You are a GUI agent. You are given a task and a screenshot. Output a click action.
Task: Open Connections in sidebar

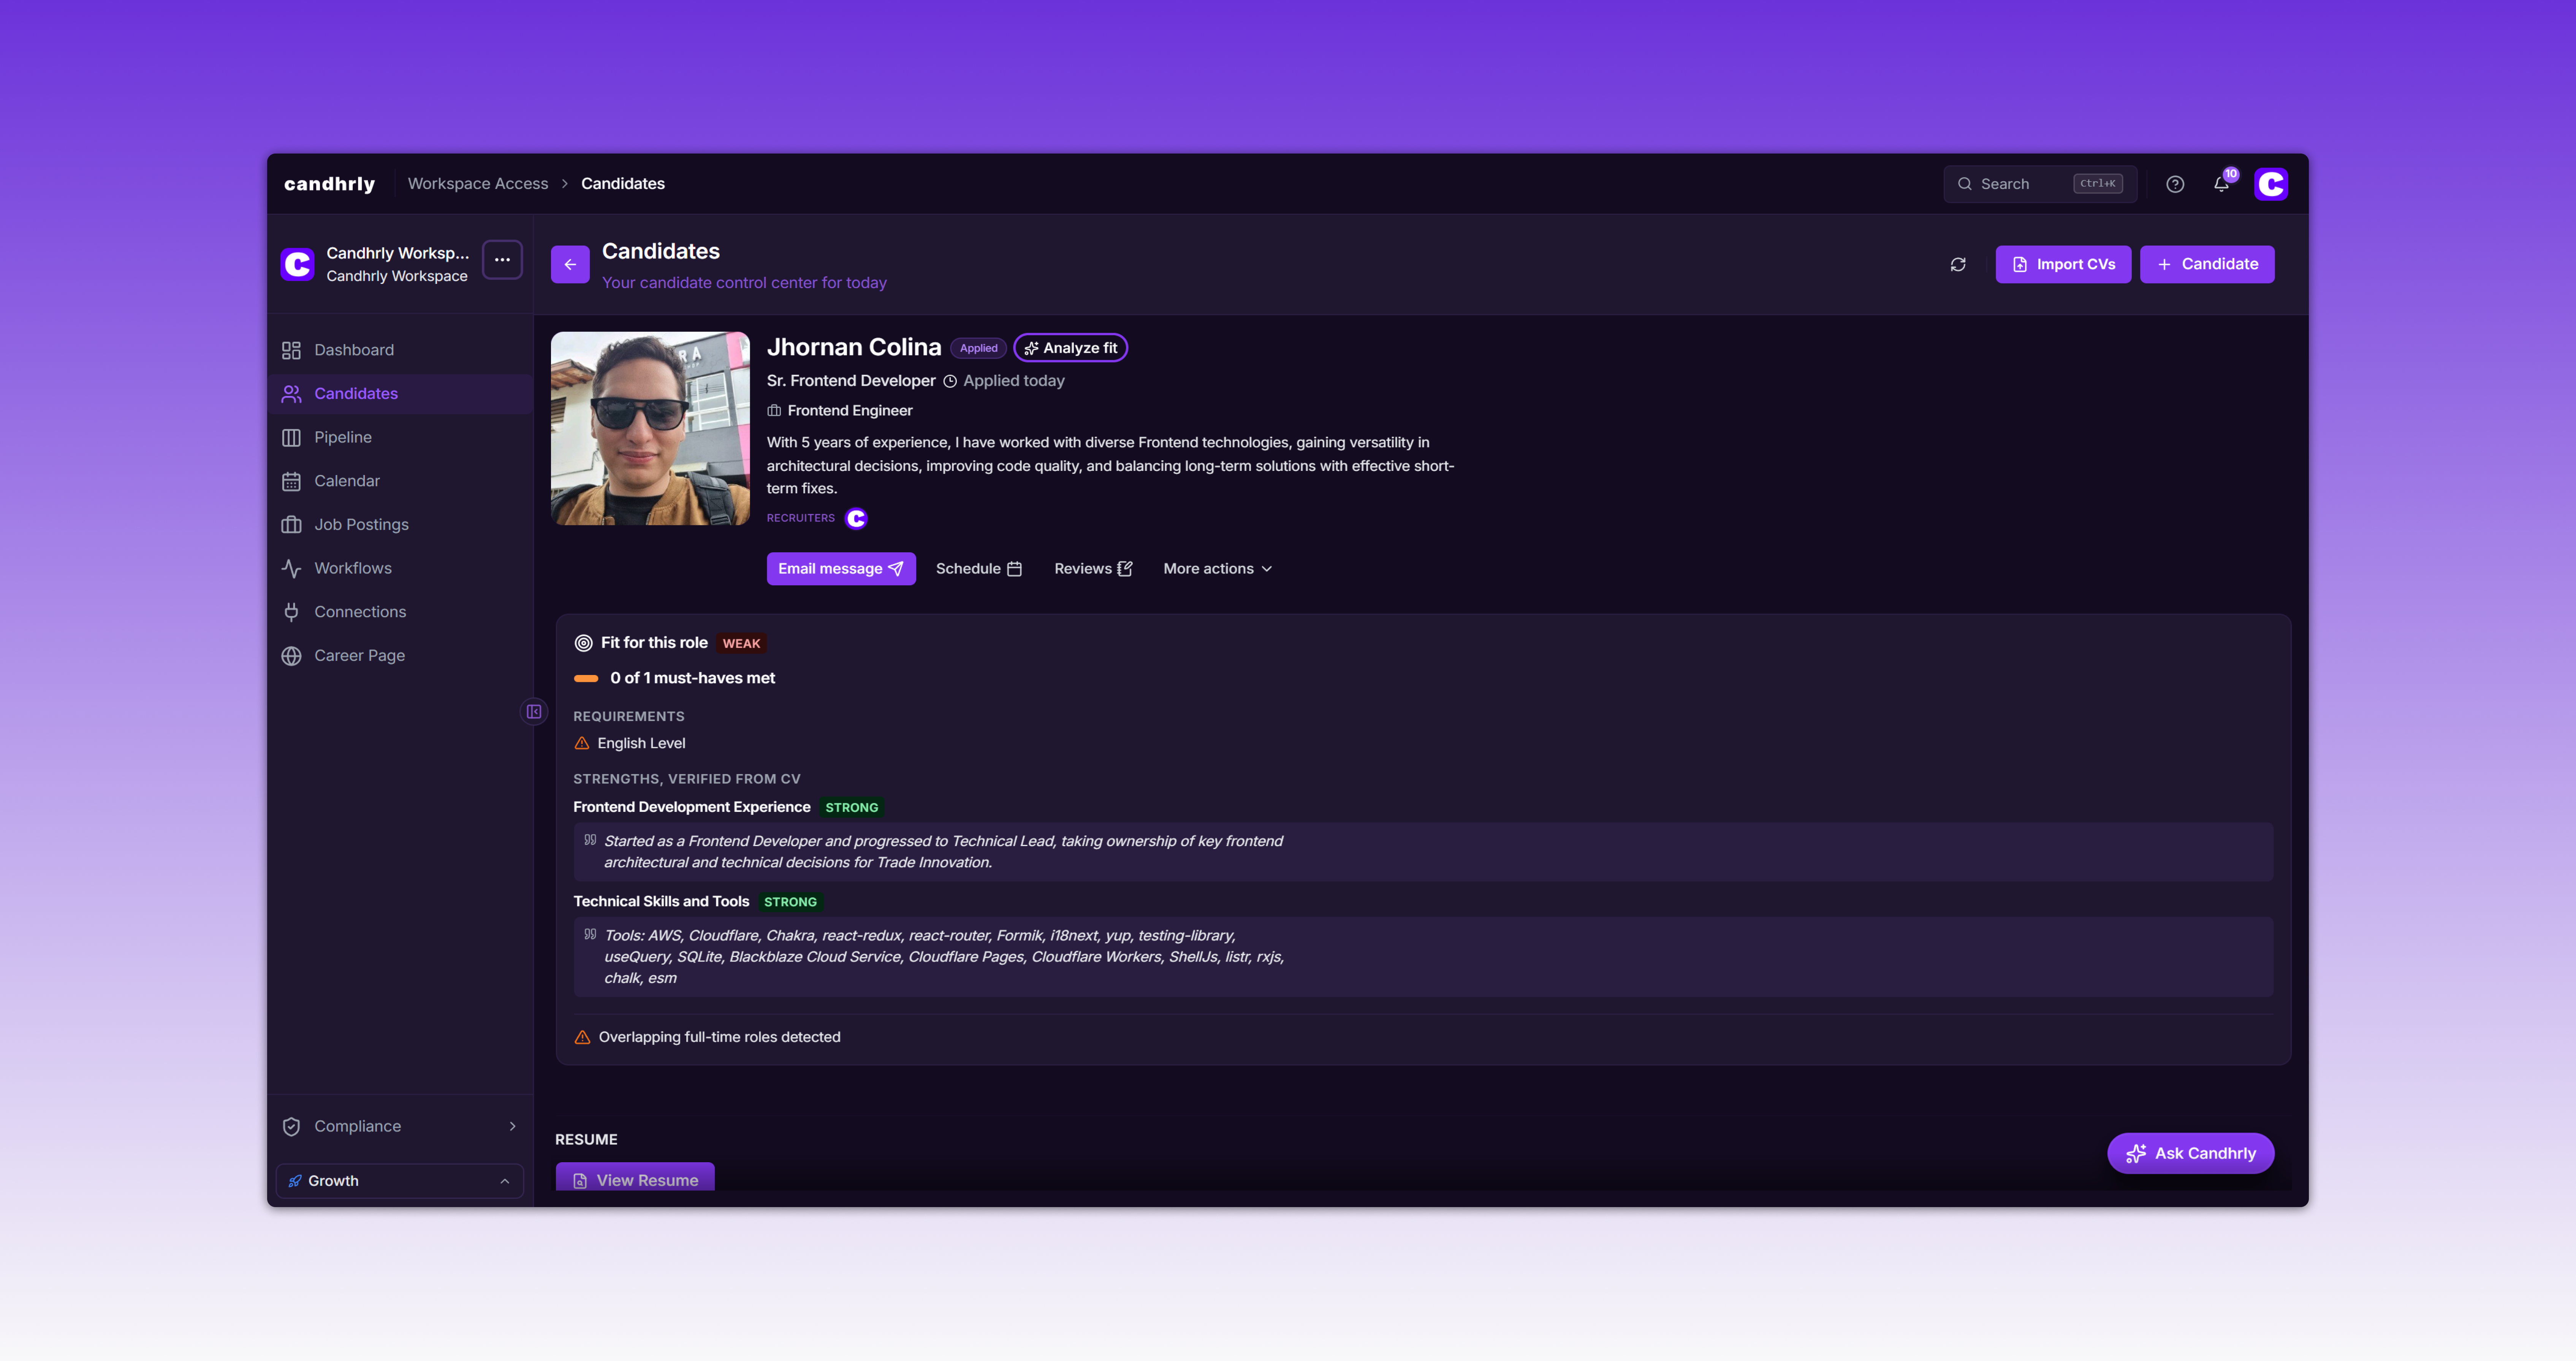[400, 612]
